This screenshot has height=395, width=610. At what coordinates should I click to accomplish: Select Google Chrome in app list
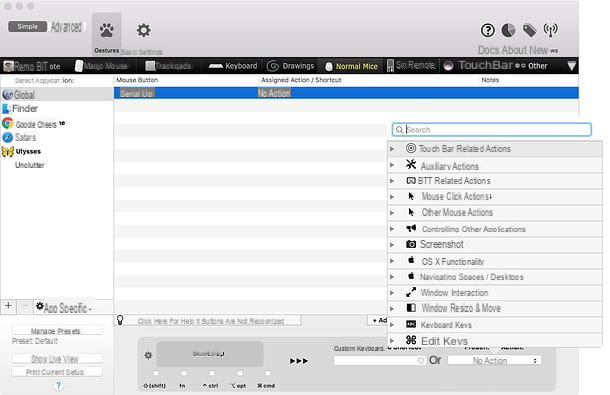pos(57,124)
